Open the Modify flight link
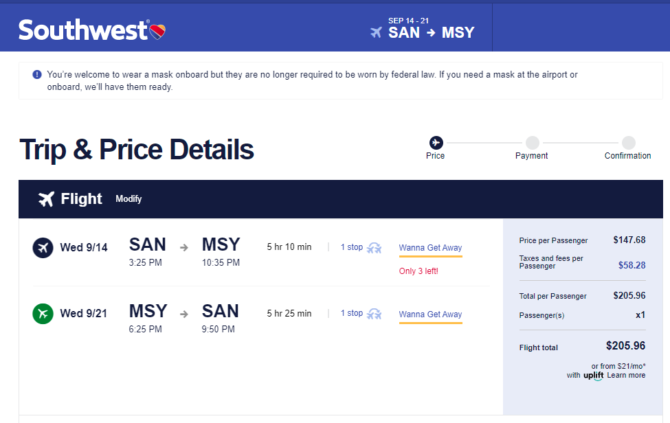The width and height of the screenshot is (670, 423). tap(128, 199)
